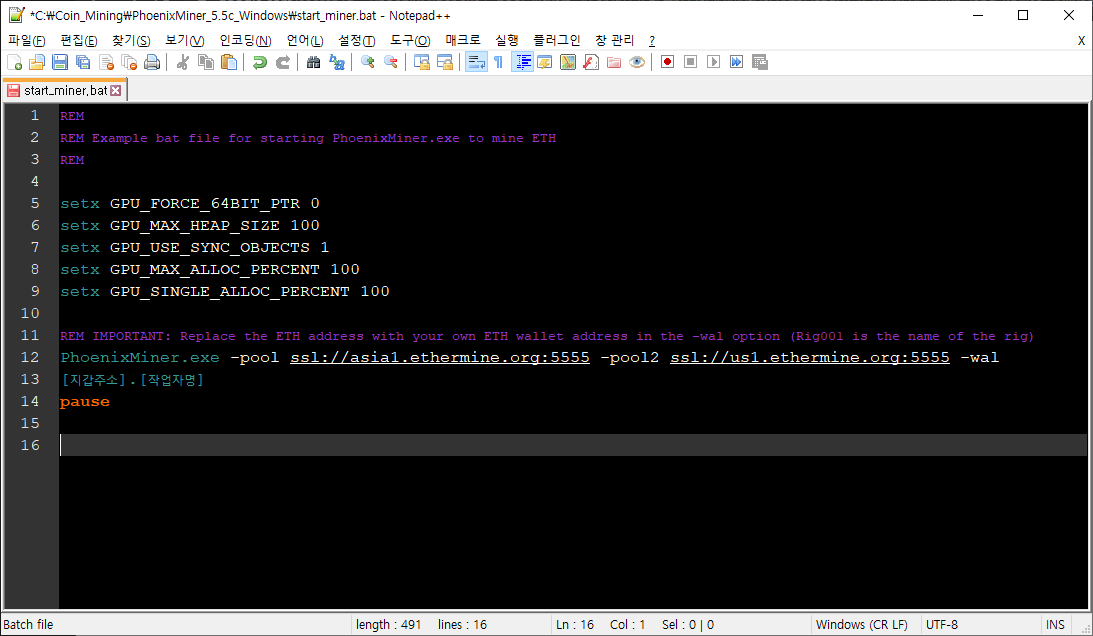Toggle synchronized horizontal scrolling

[445, 62]
